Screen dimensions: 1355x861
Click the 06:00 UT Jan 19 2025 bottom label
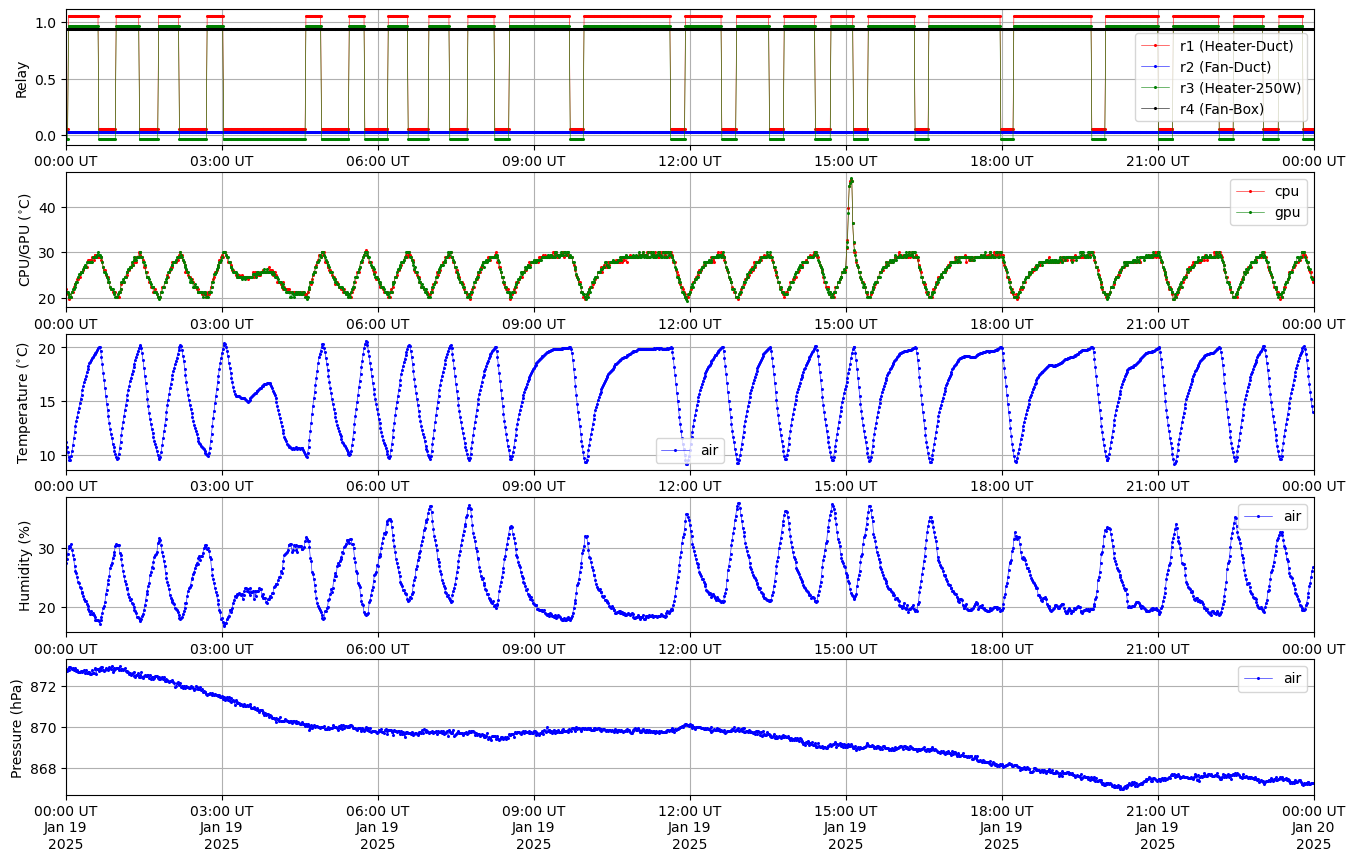click(378, 827)
